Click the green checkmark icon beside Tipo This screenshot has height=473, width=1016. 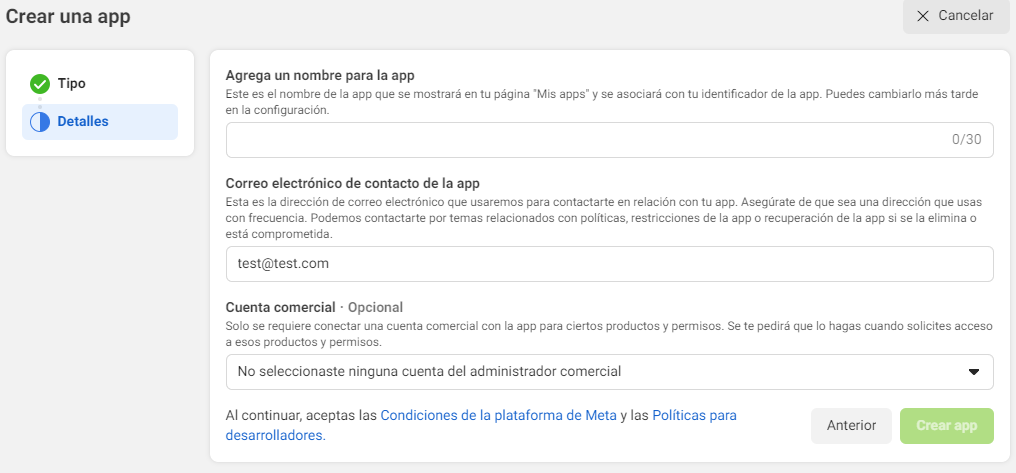point(40,84)
